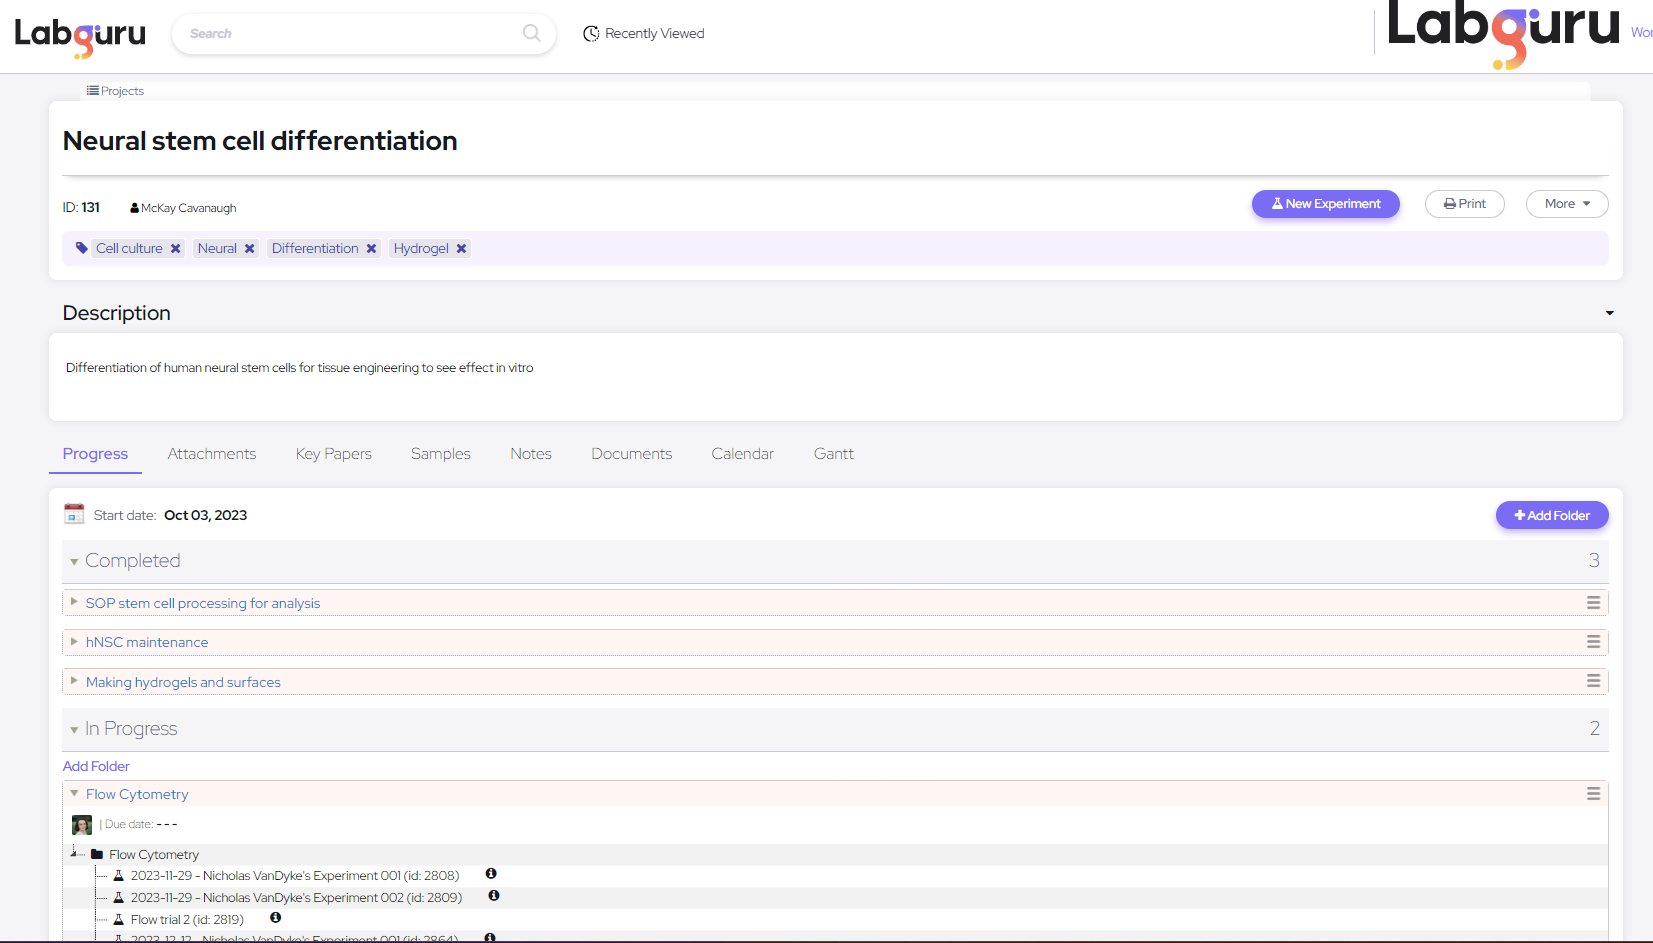Open the More dropdown menu
Image resolution: width=1653 pixels, height=943 pixels.
click(x=1566, y=204)
